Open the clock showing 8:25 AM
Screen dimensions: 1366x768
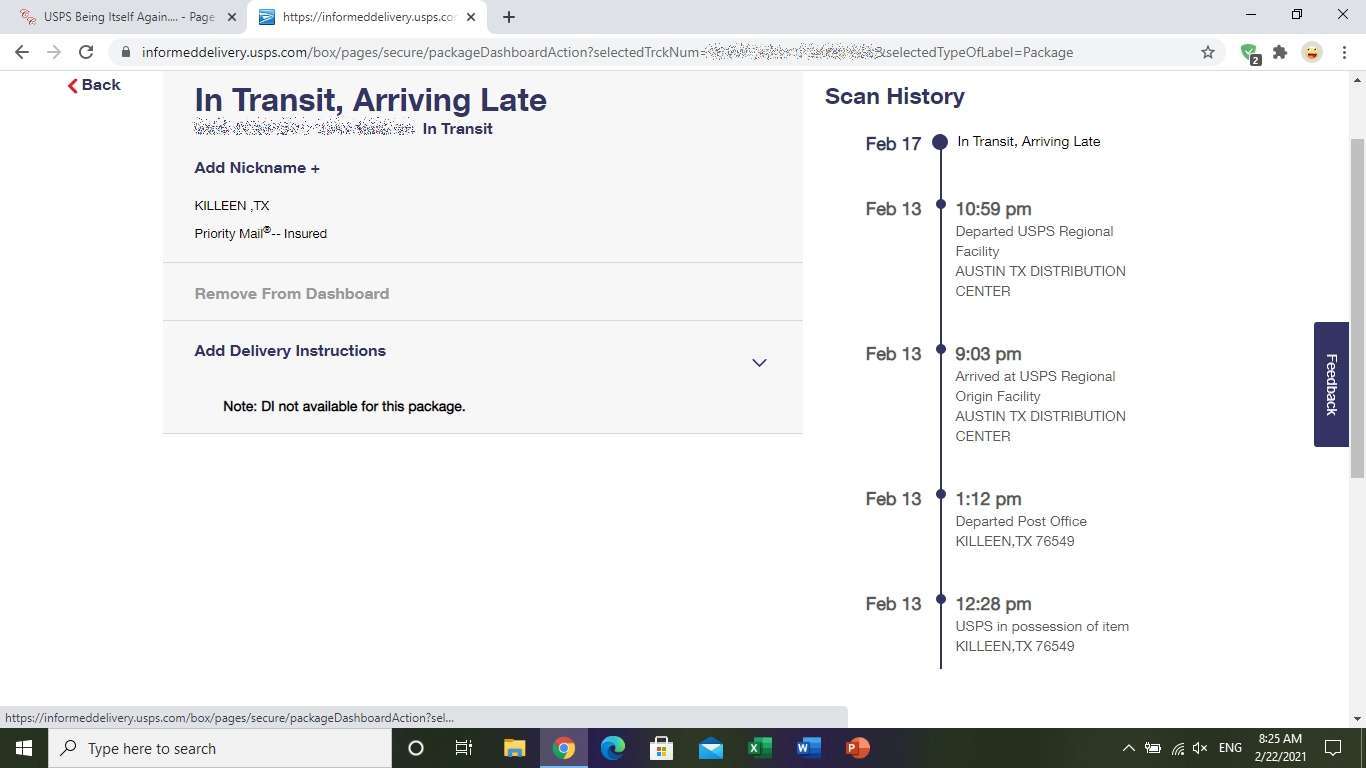point(1279,748)
